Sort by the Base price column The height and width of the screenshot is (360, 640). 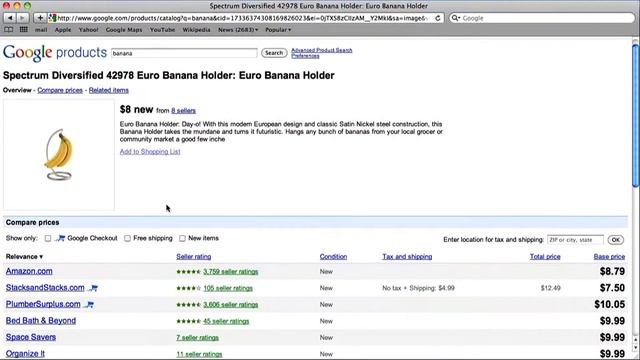(609, 257)
